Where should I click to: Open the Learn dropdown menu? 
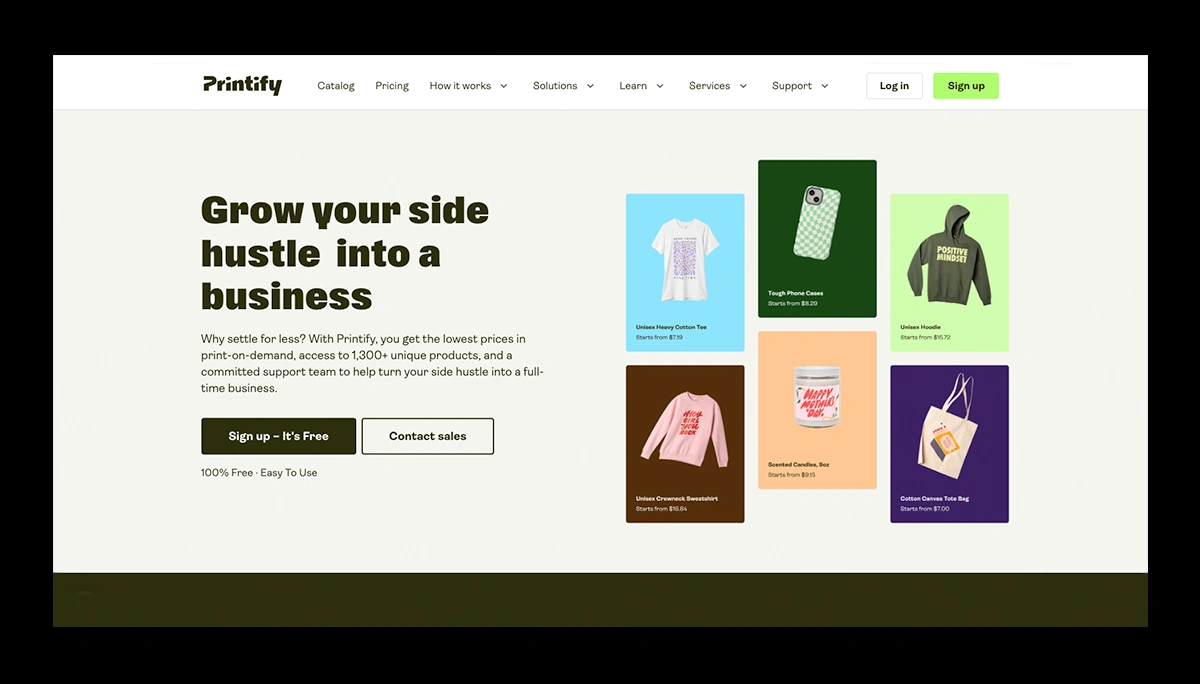(641, 86)
